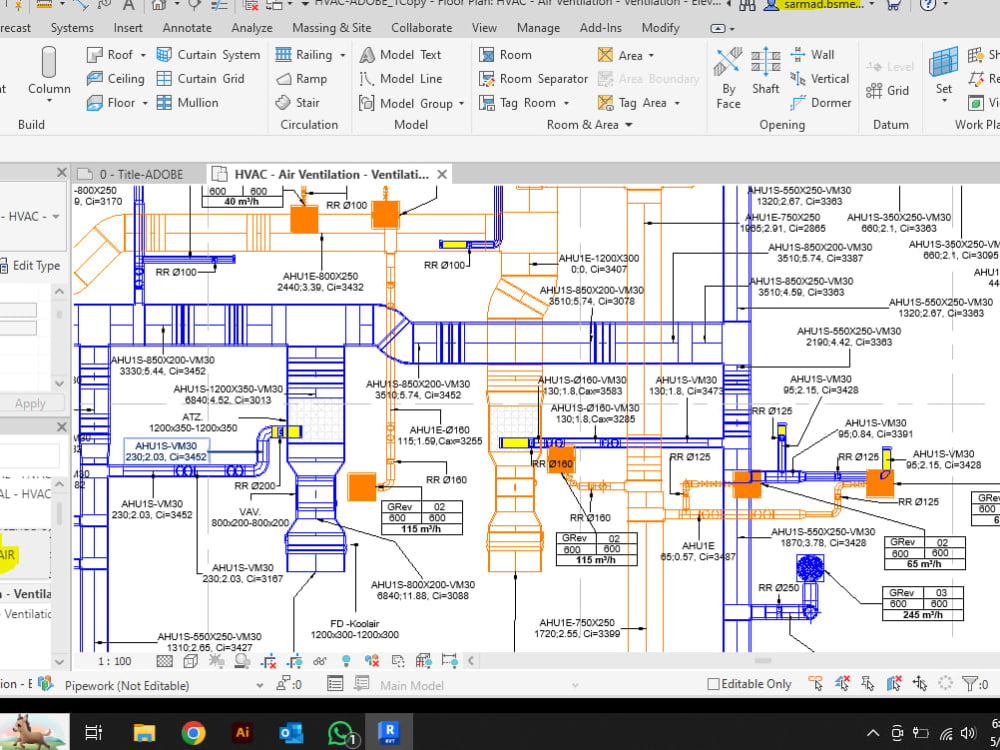Expand the Roof dropdown arrow
Viewport: 1000px width, 750px height.
point(143,55)
